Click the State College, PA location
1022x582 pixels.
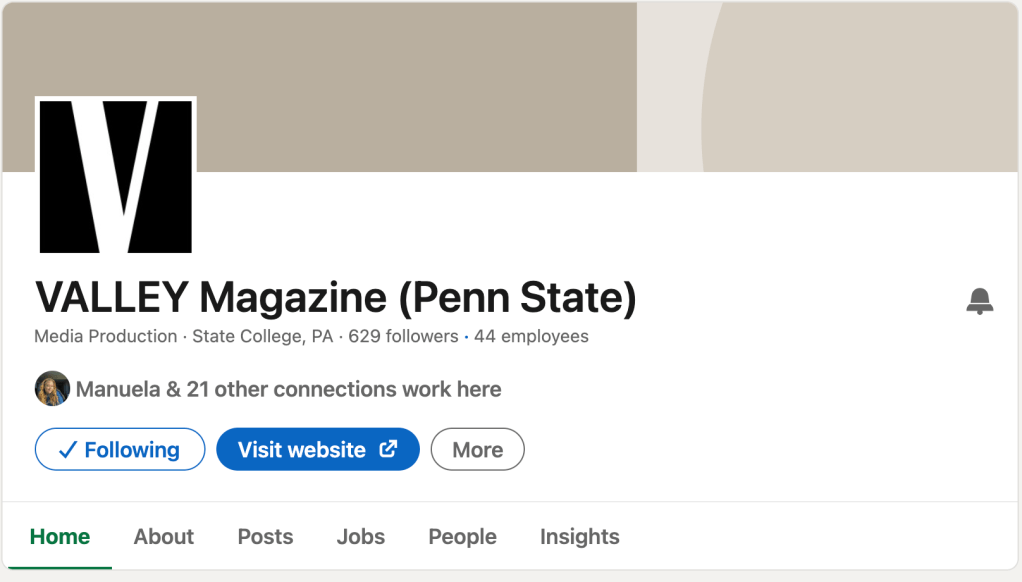262,337
